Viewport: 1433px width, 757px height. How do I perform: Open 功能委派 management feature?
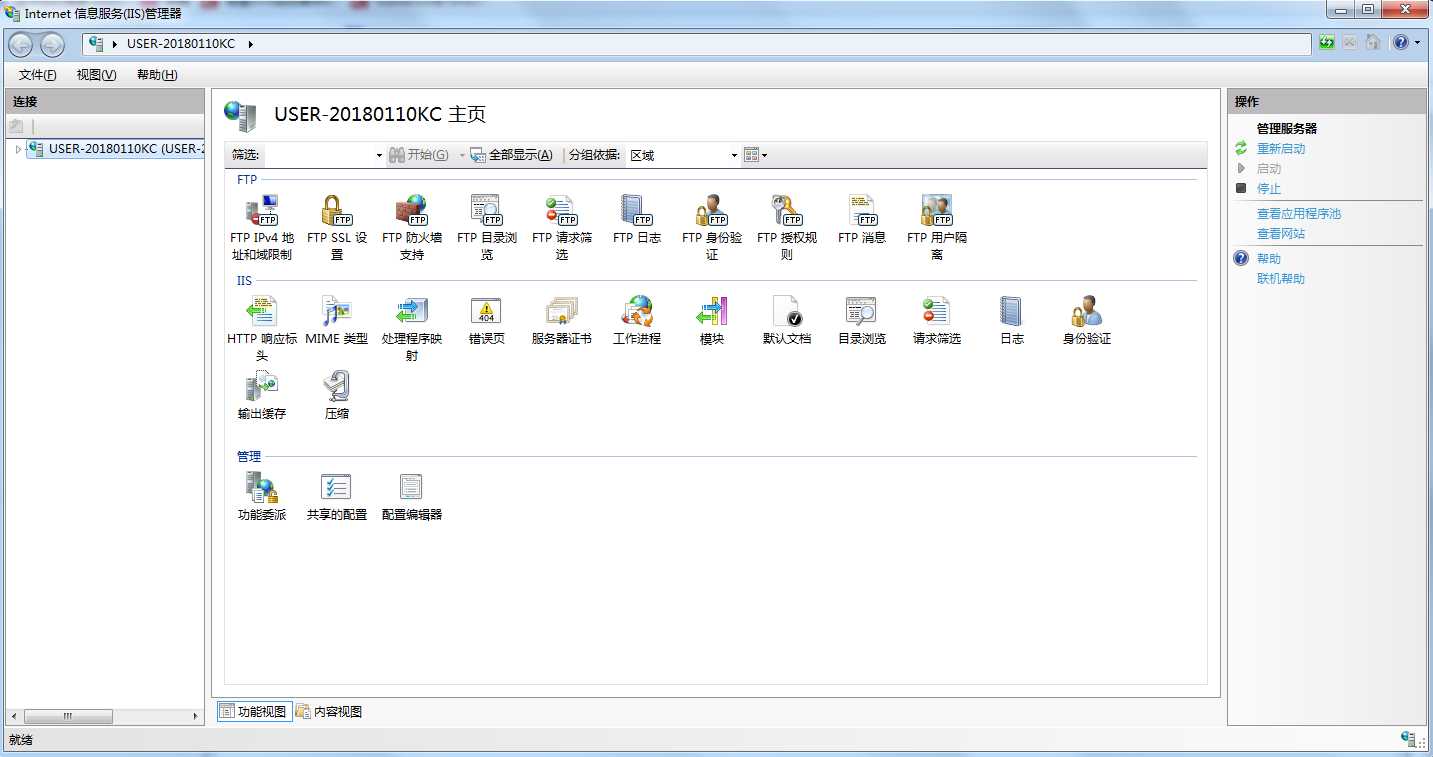pos(262,497)
